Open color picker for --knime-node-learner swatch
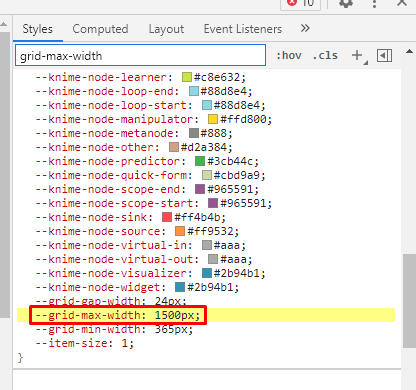The width and height of the screenshot is (416, 390). [x=187, y=77]
